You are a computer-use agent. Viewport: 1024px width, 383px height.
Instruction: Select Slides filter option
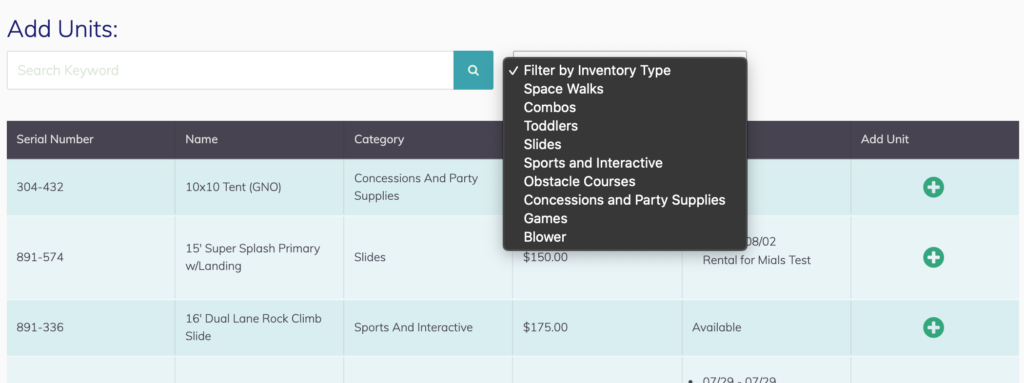coord(625,144)
